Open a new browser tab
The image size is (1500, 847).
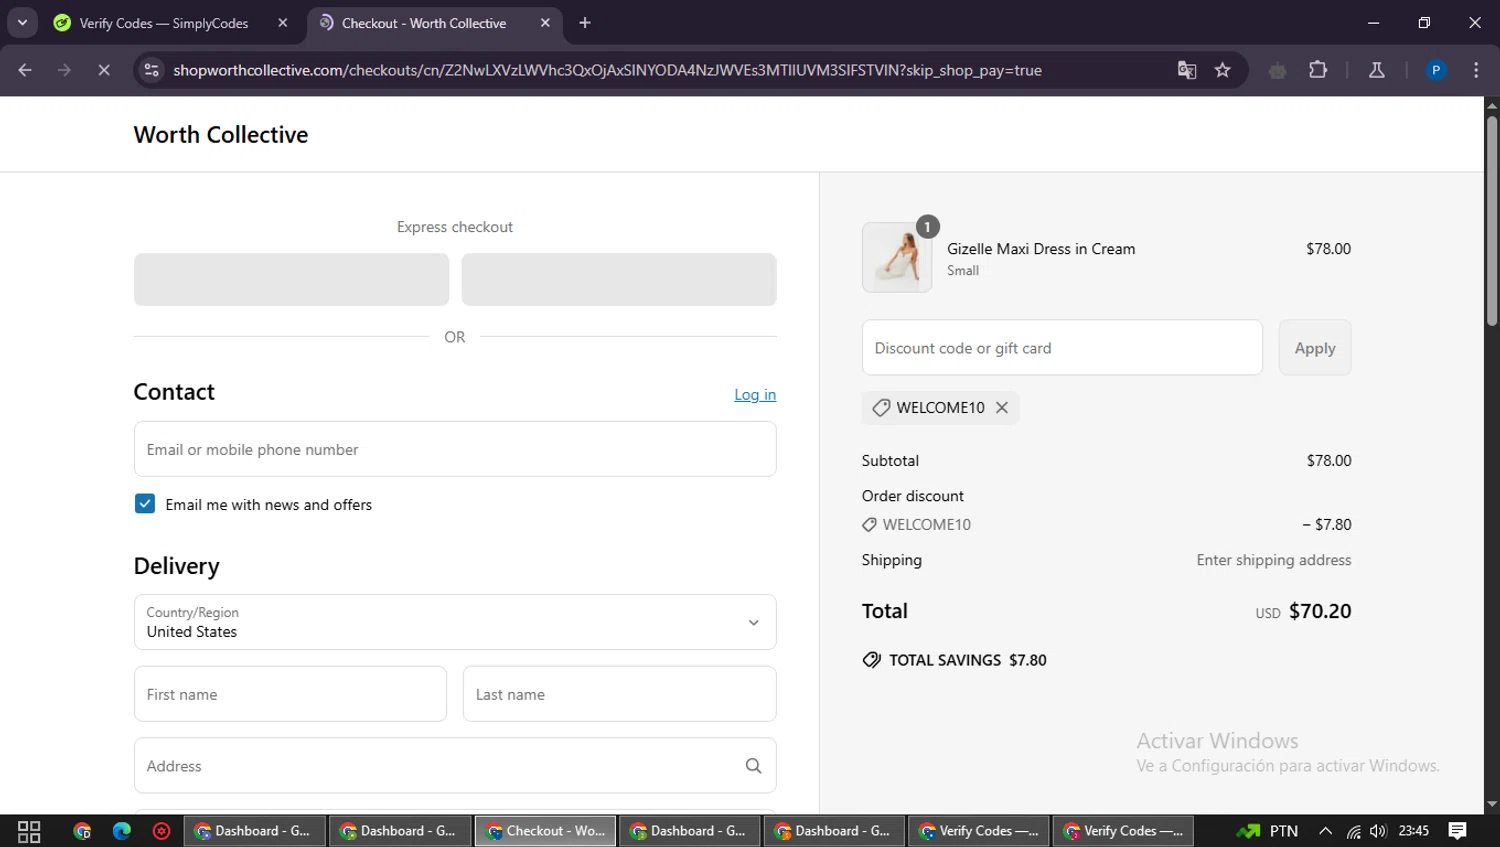point(585,23)
